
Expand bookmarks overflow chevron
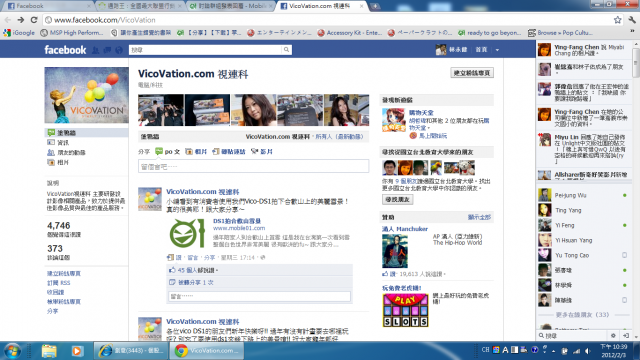[x=632, y=32]
